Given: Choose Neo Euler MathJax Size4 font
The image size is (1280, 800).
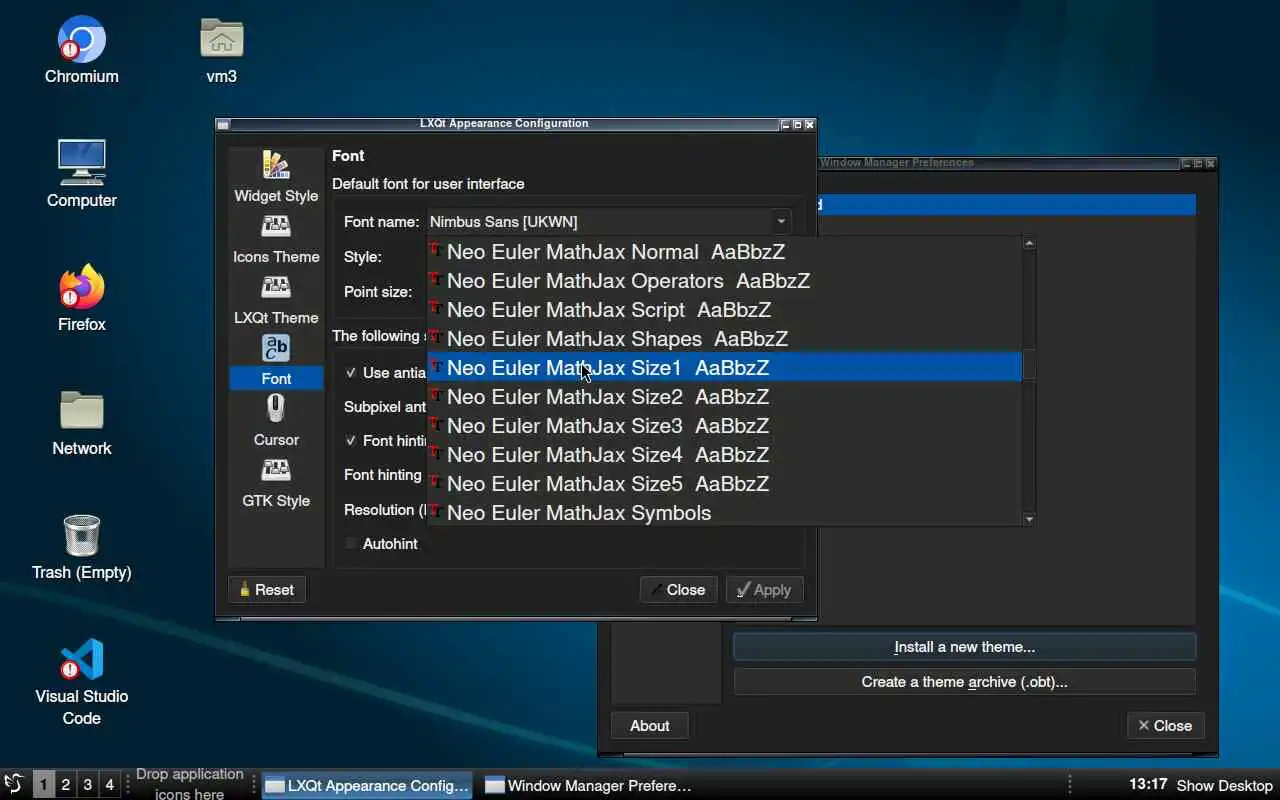Looking at the screenshot, I should (x=725, y=455).
